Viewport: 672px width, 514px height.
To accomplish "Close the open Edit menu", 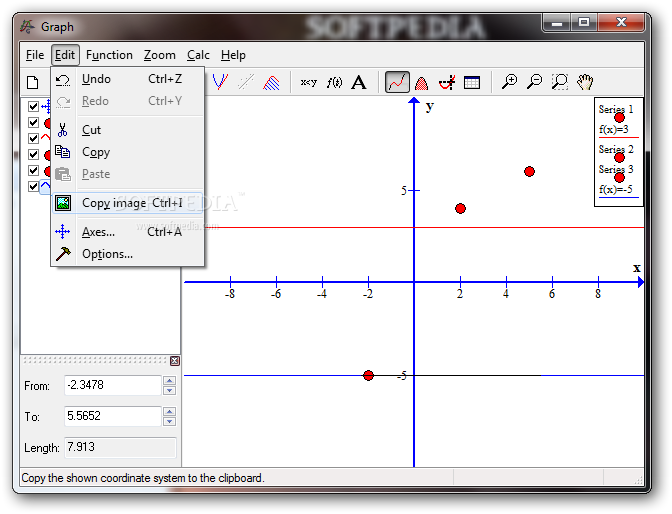I will [x=65, y=55].
